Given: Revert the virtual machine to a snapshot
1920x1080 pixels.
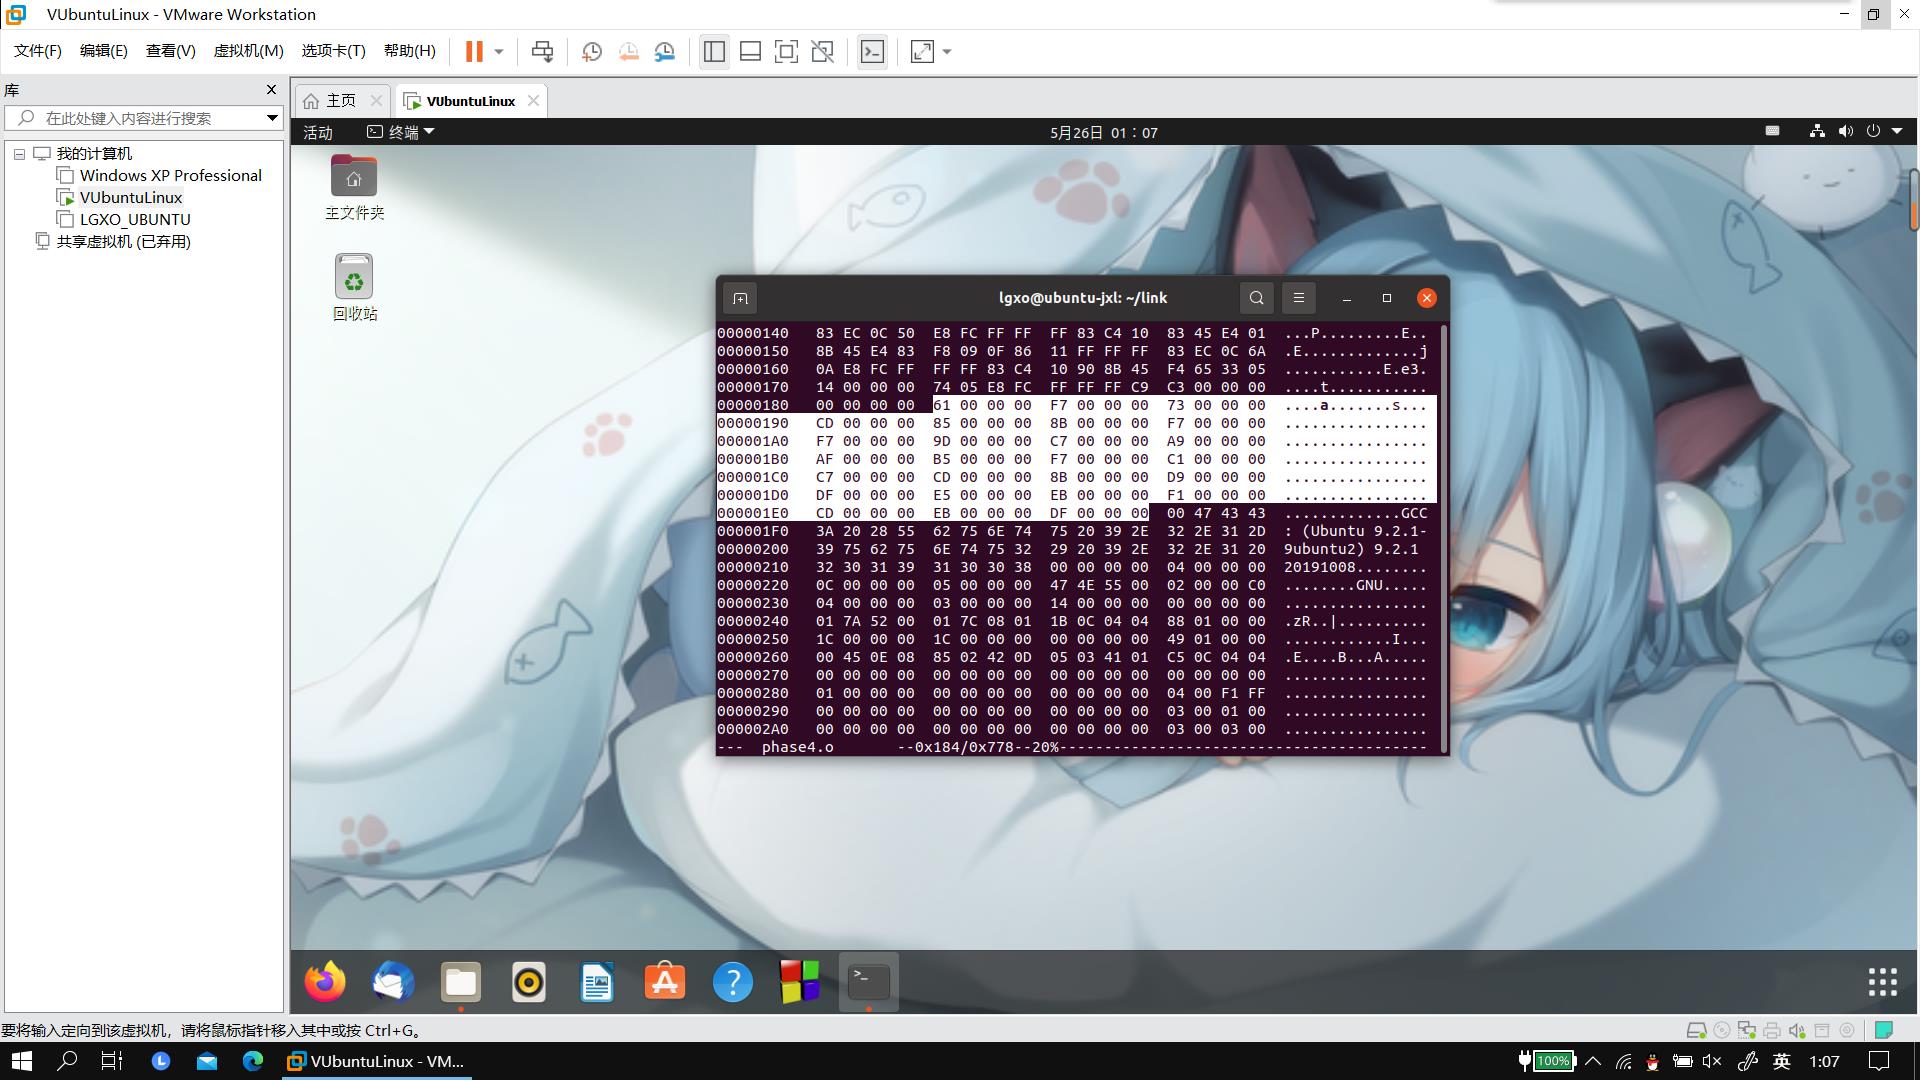Looking at the screenshot, I should coord(629,52).
